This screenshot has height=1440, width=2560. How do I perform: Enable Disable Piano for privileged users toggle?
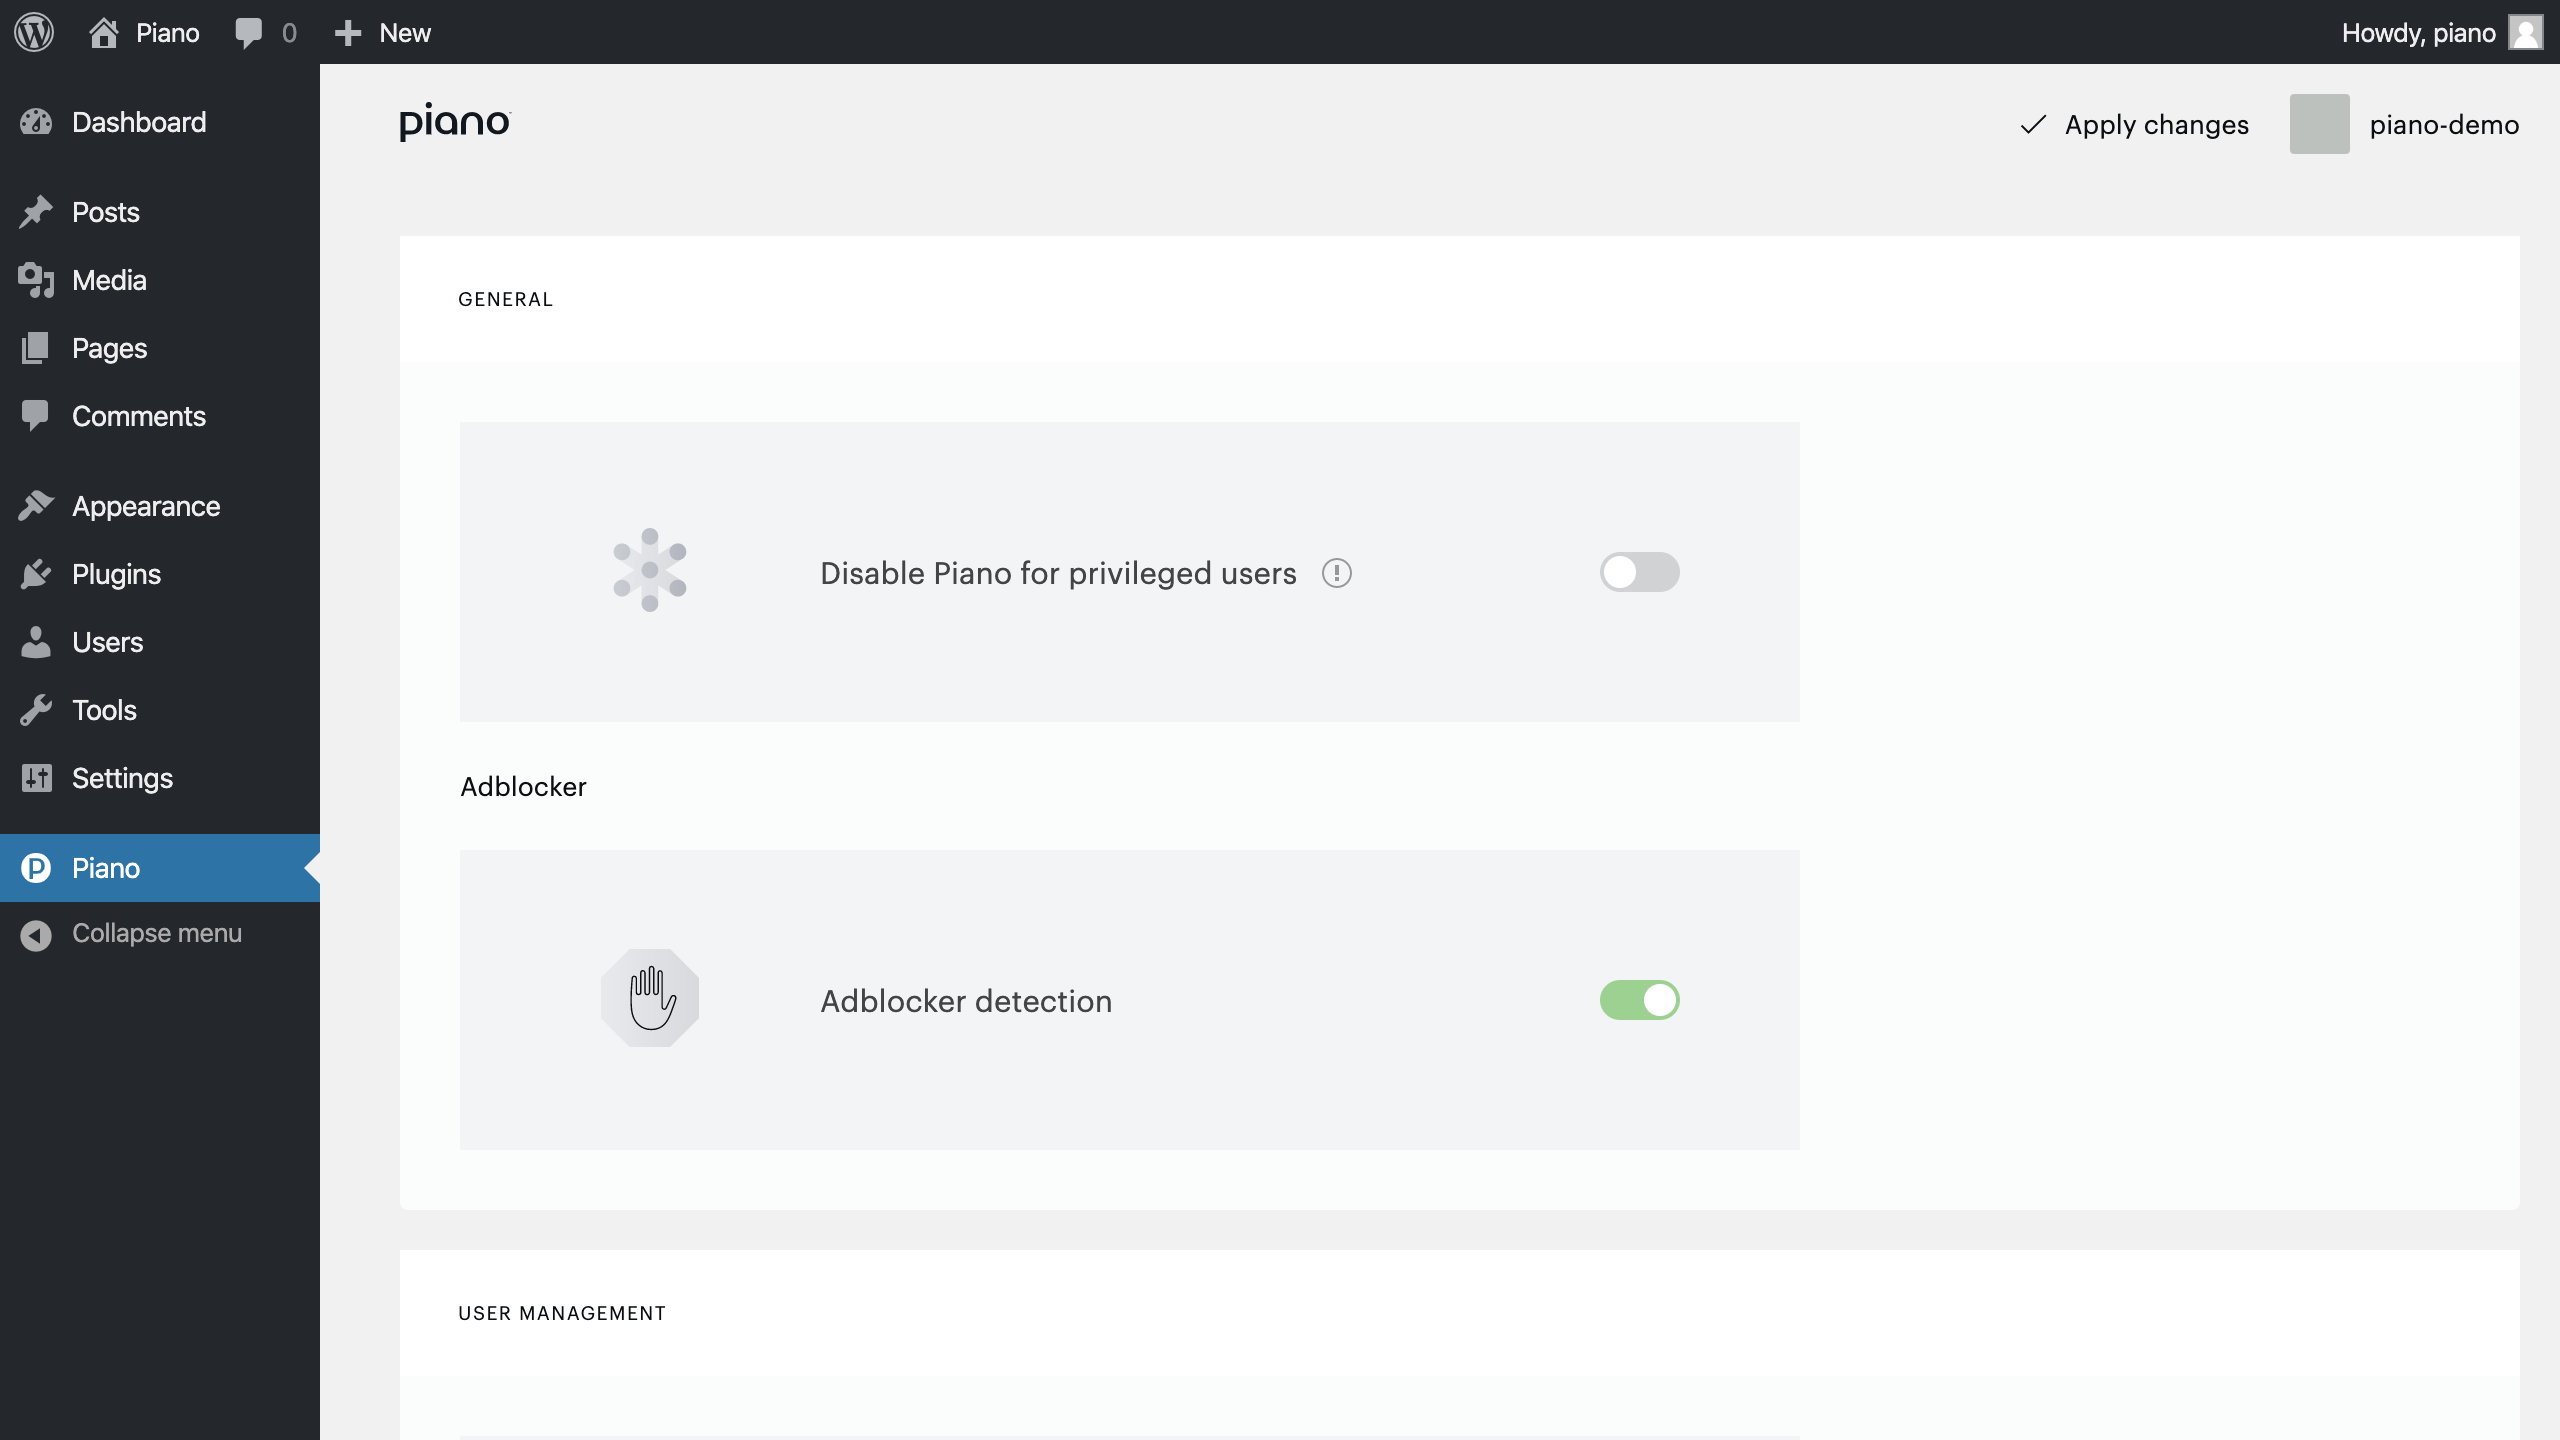pyautogui.click(x=1639, y=572)
